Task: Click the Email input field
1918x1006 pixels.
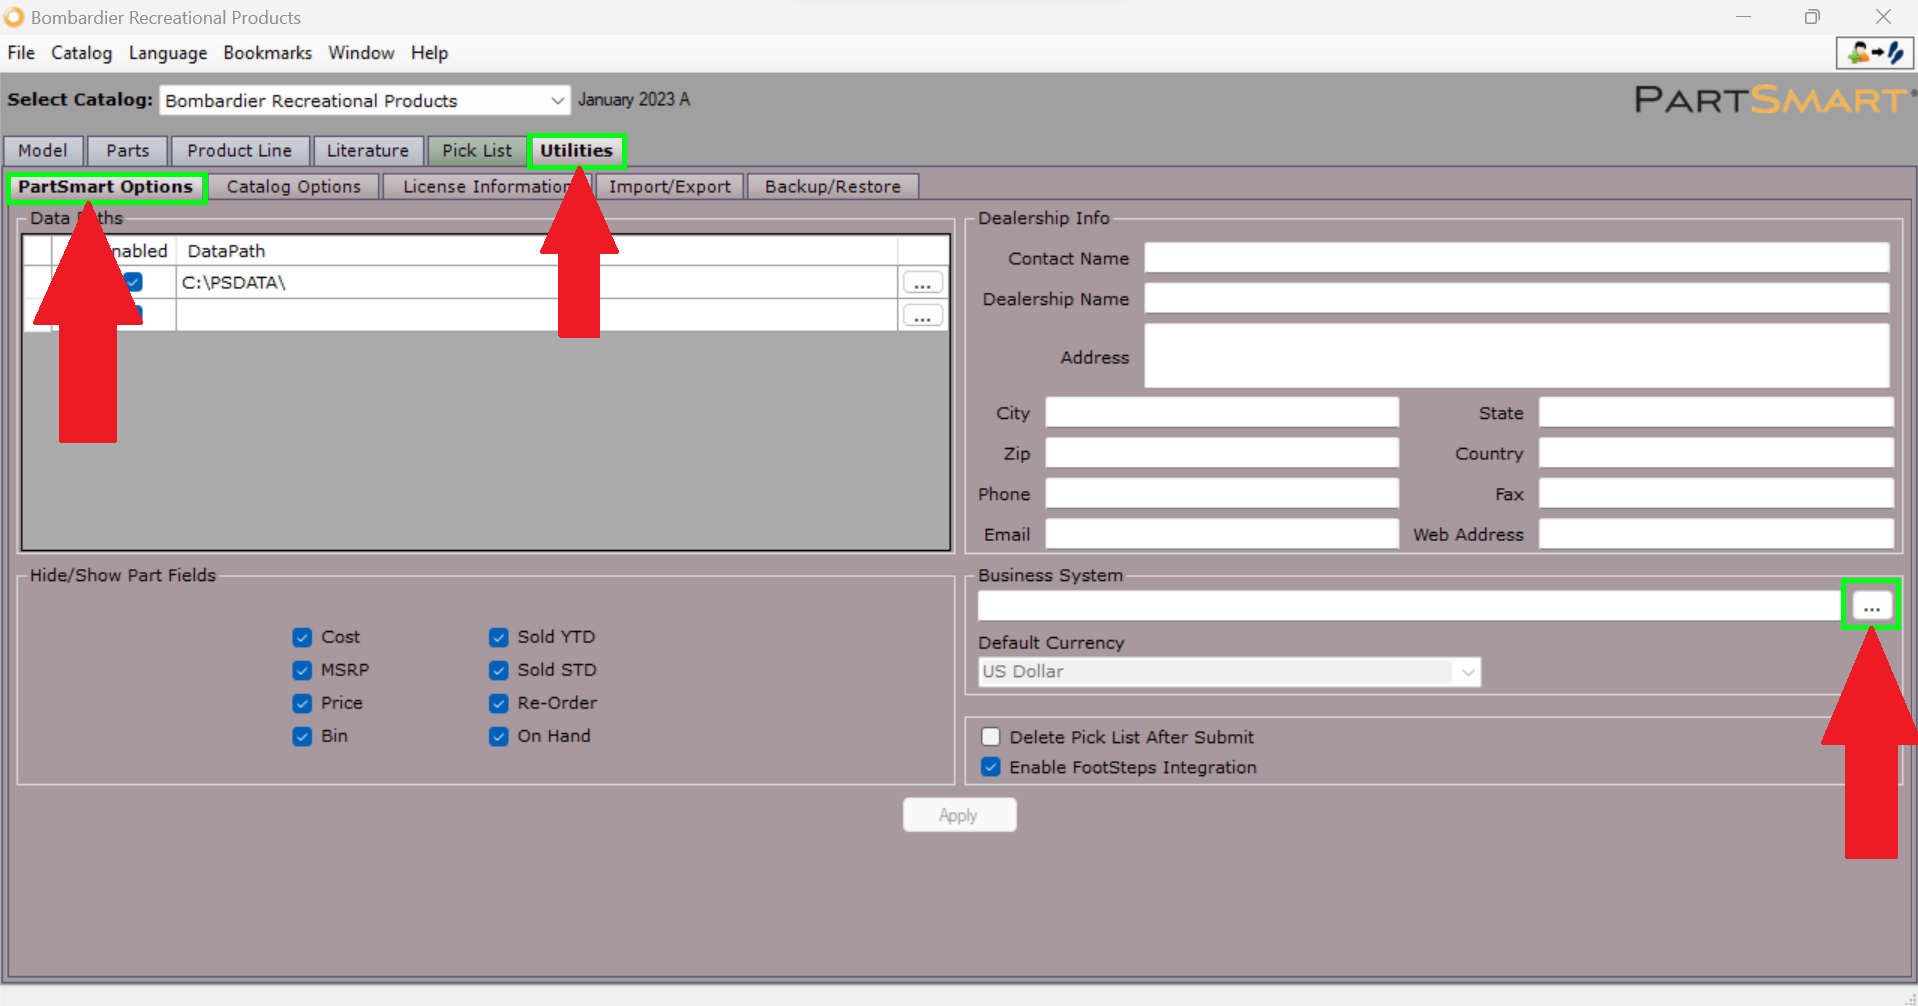Action: 1222,534
